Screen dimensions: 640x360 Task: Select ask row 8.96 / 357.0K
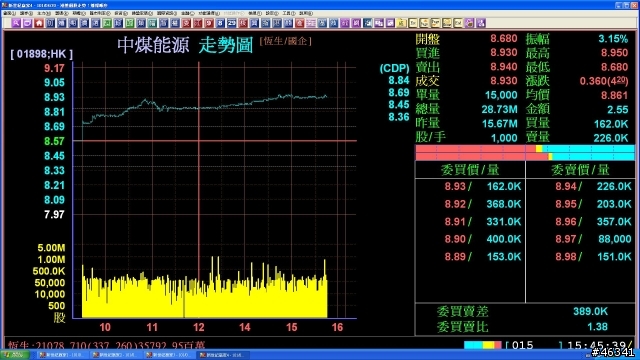pos(593,222)
